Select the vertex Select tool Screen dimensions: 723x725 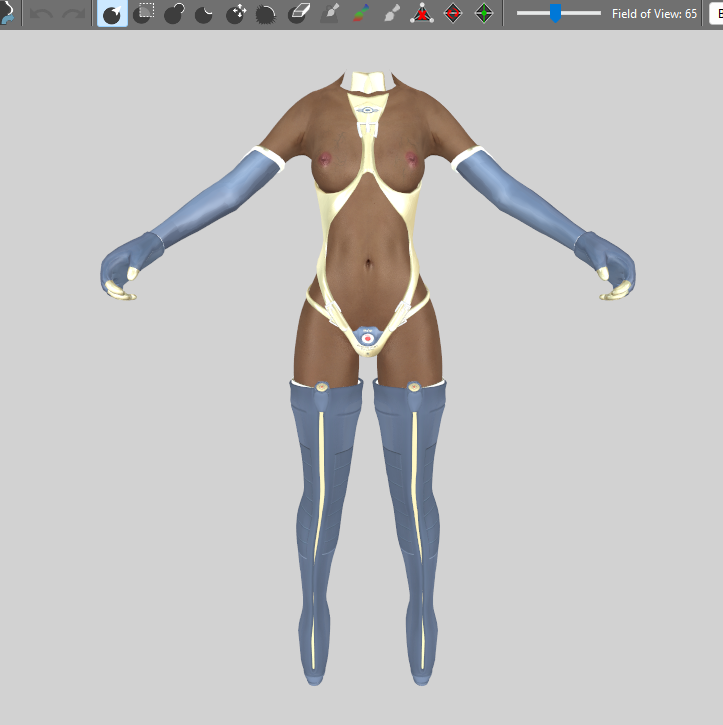[x=112, y=14]
